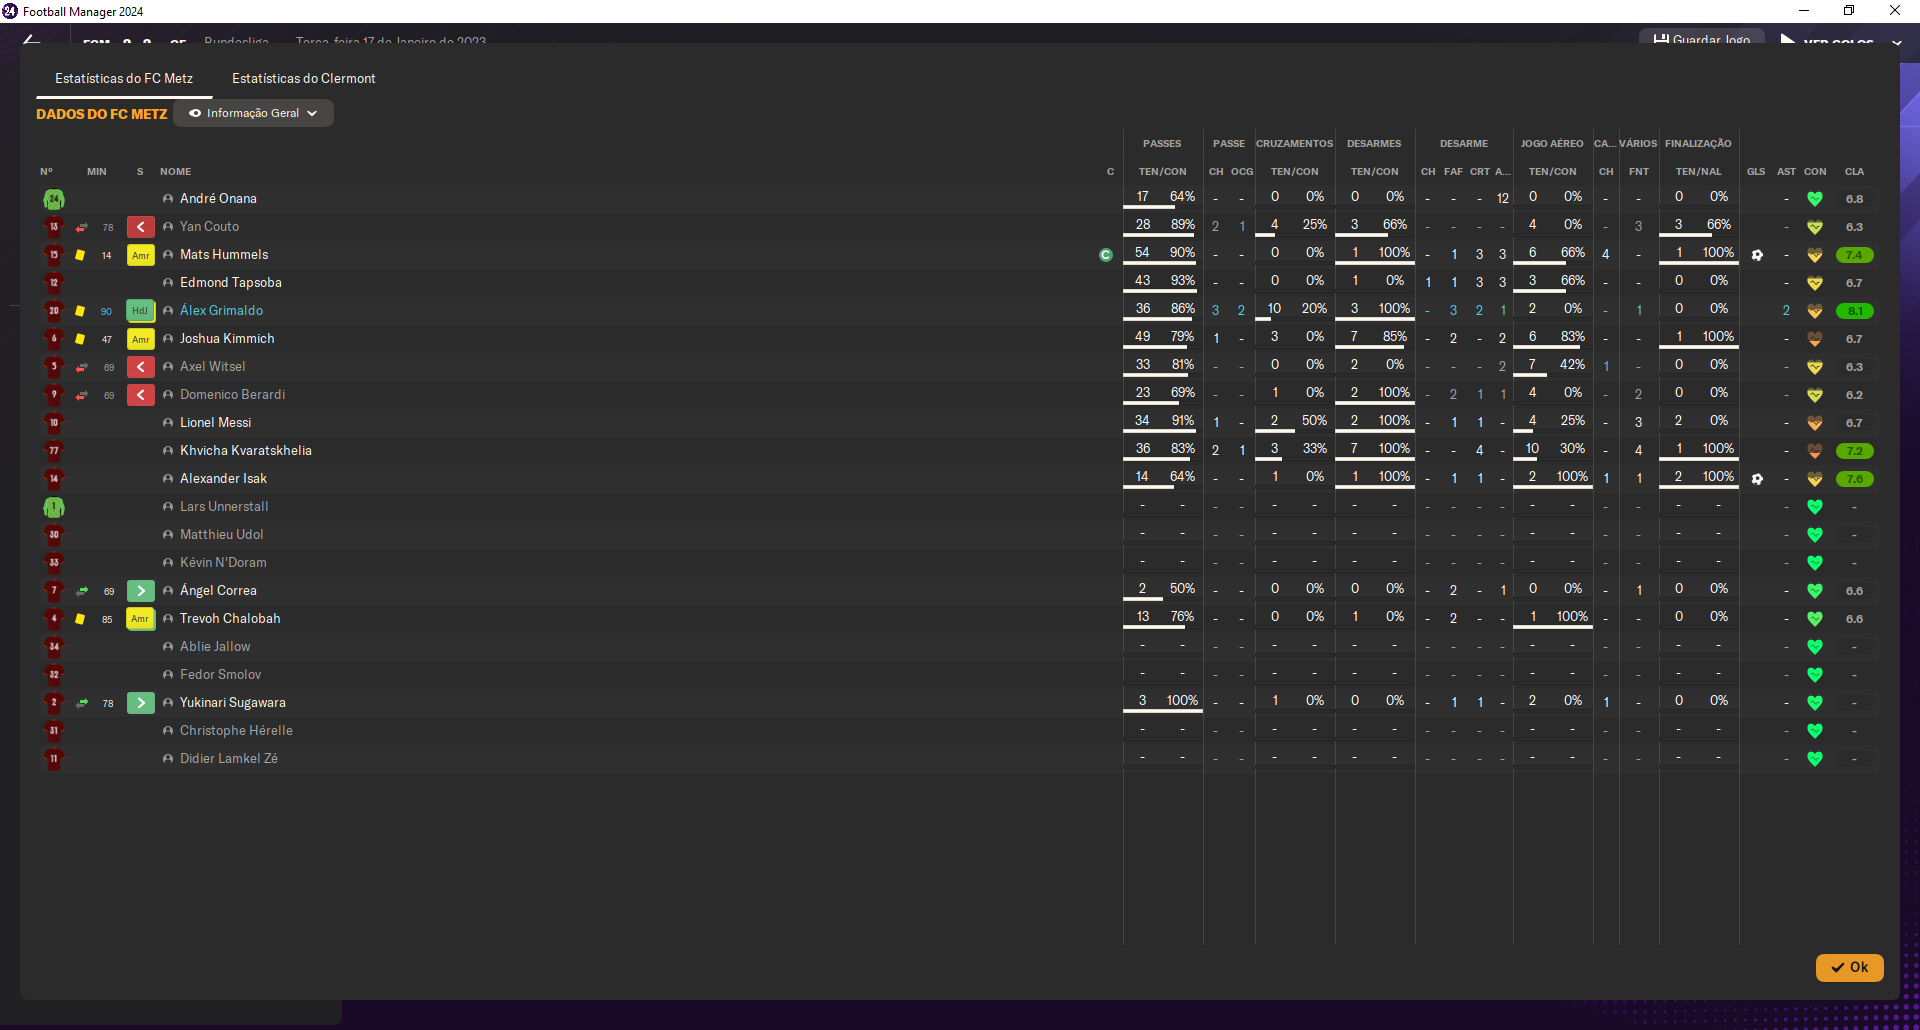
Task: Click Ablie Jallow's name
Action: (215, 647)
